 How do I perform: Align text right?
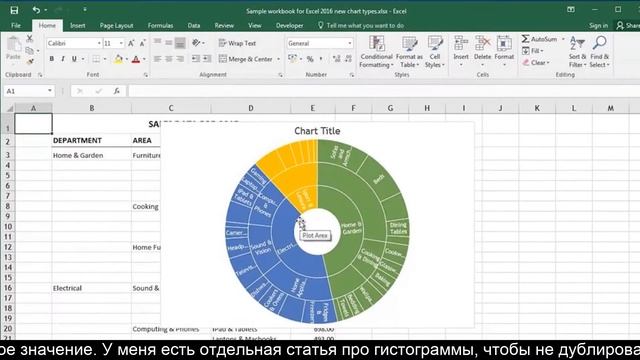click(180, 59)
